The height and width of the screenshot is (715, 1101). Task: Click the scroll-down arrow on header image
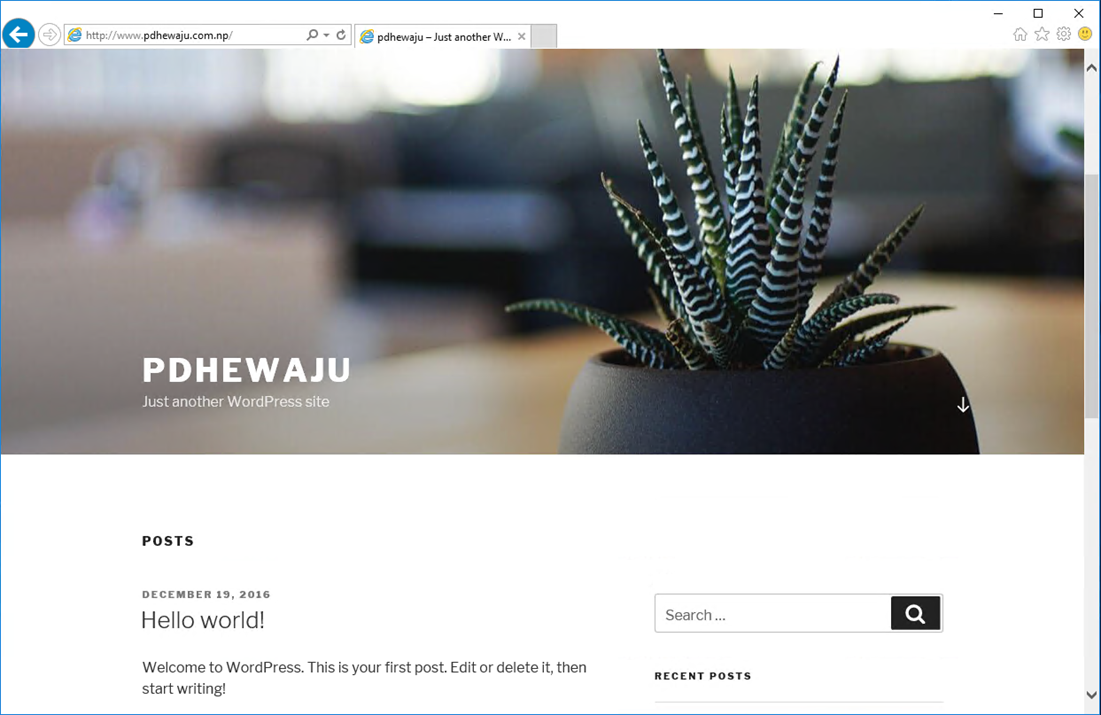click(963, 405)
